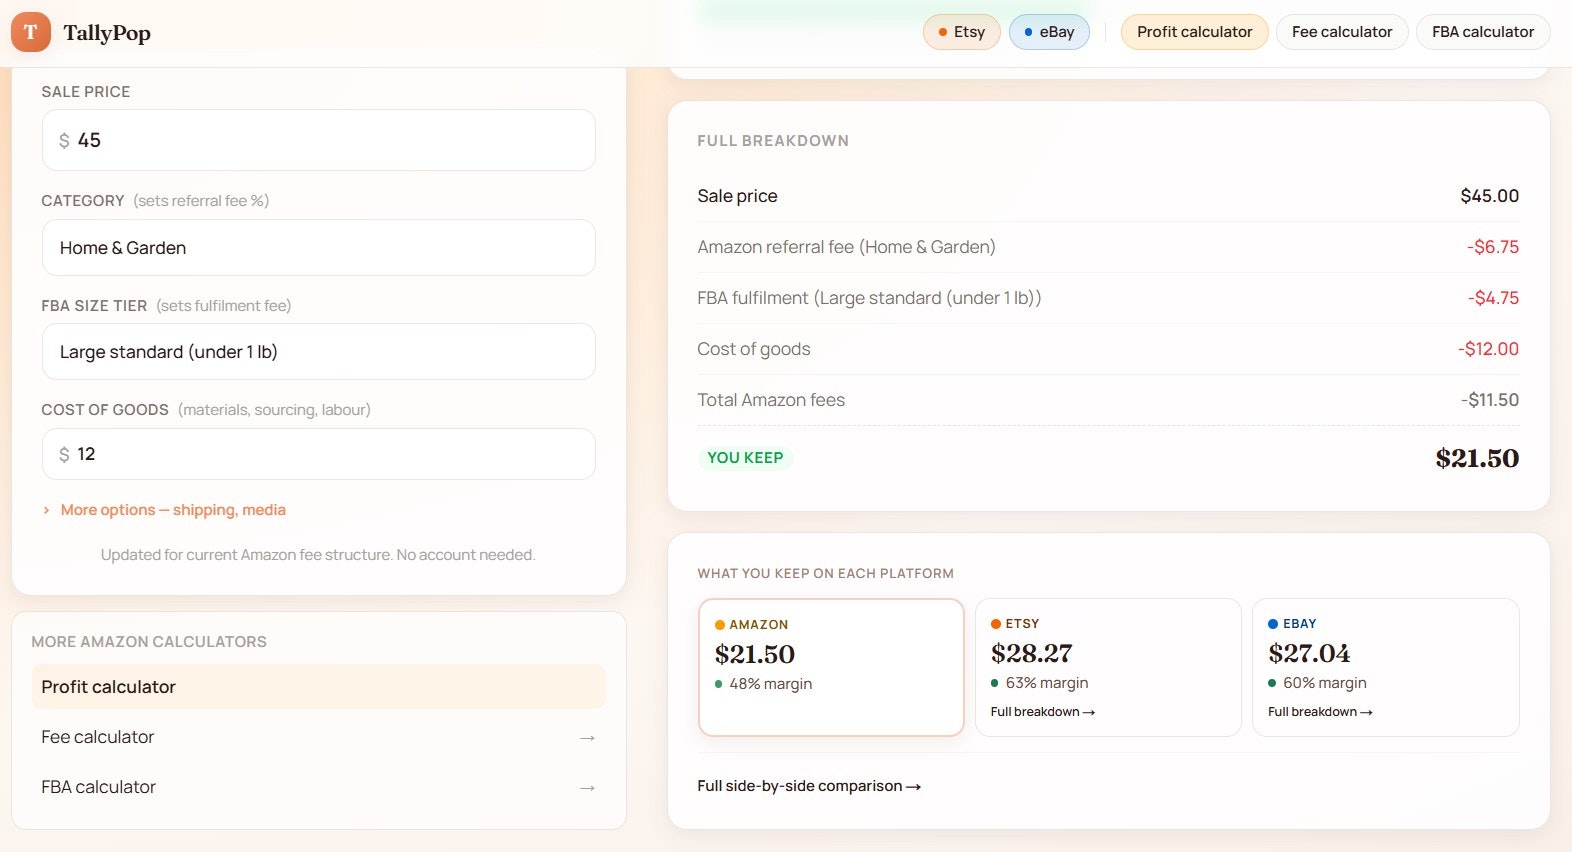Viewport: 1572px width, 852px height.
Task: Click the $21.50 You Keep total
Action: pyautogui.click(x=1477, y=458)
